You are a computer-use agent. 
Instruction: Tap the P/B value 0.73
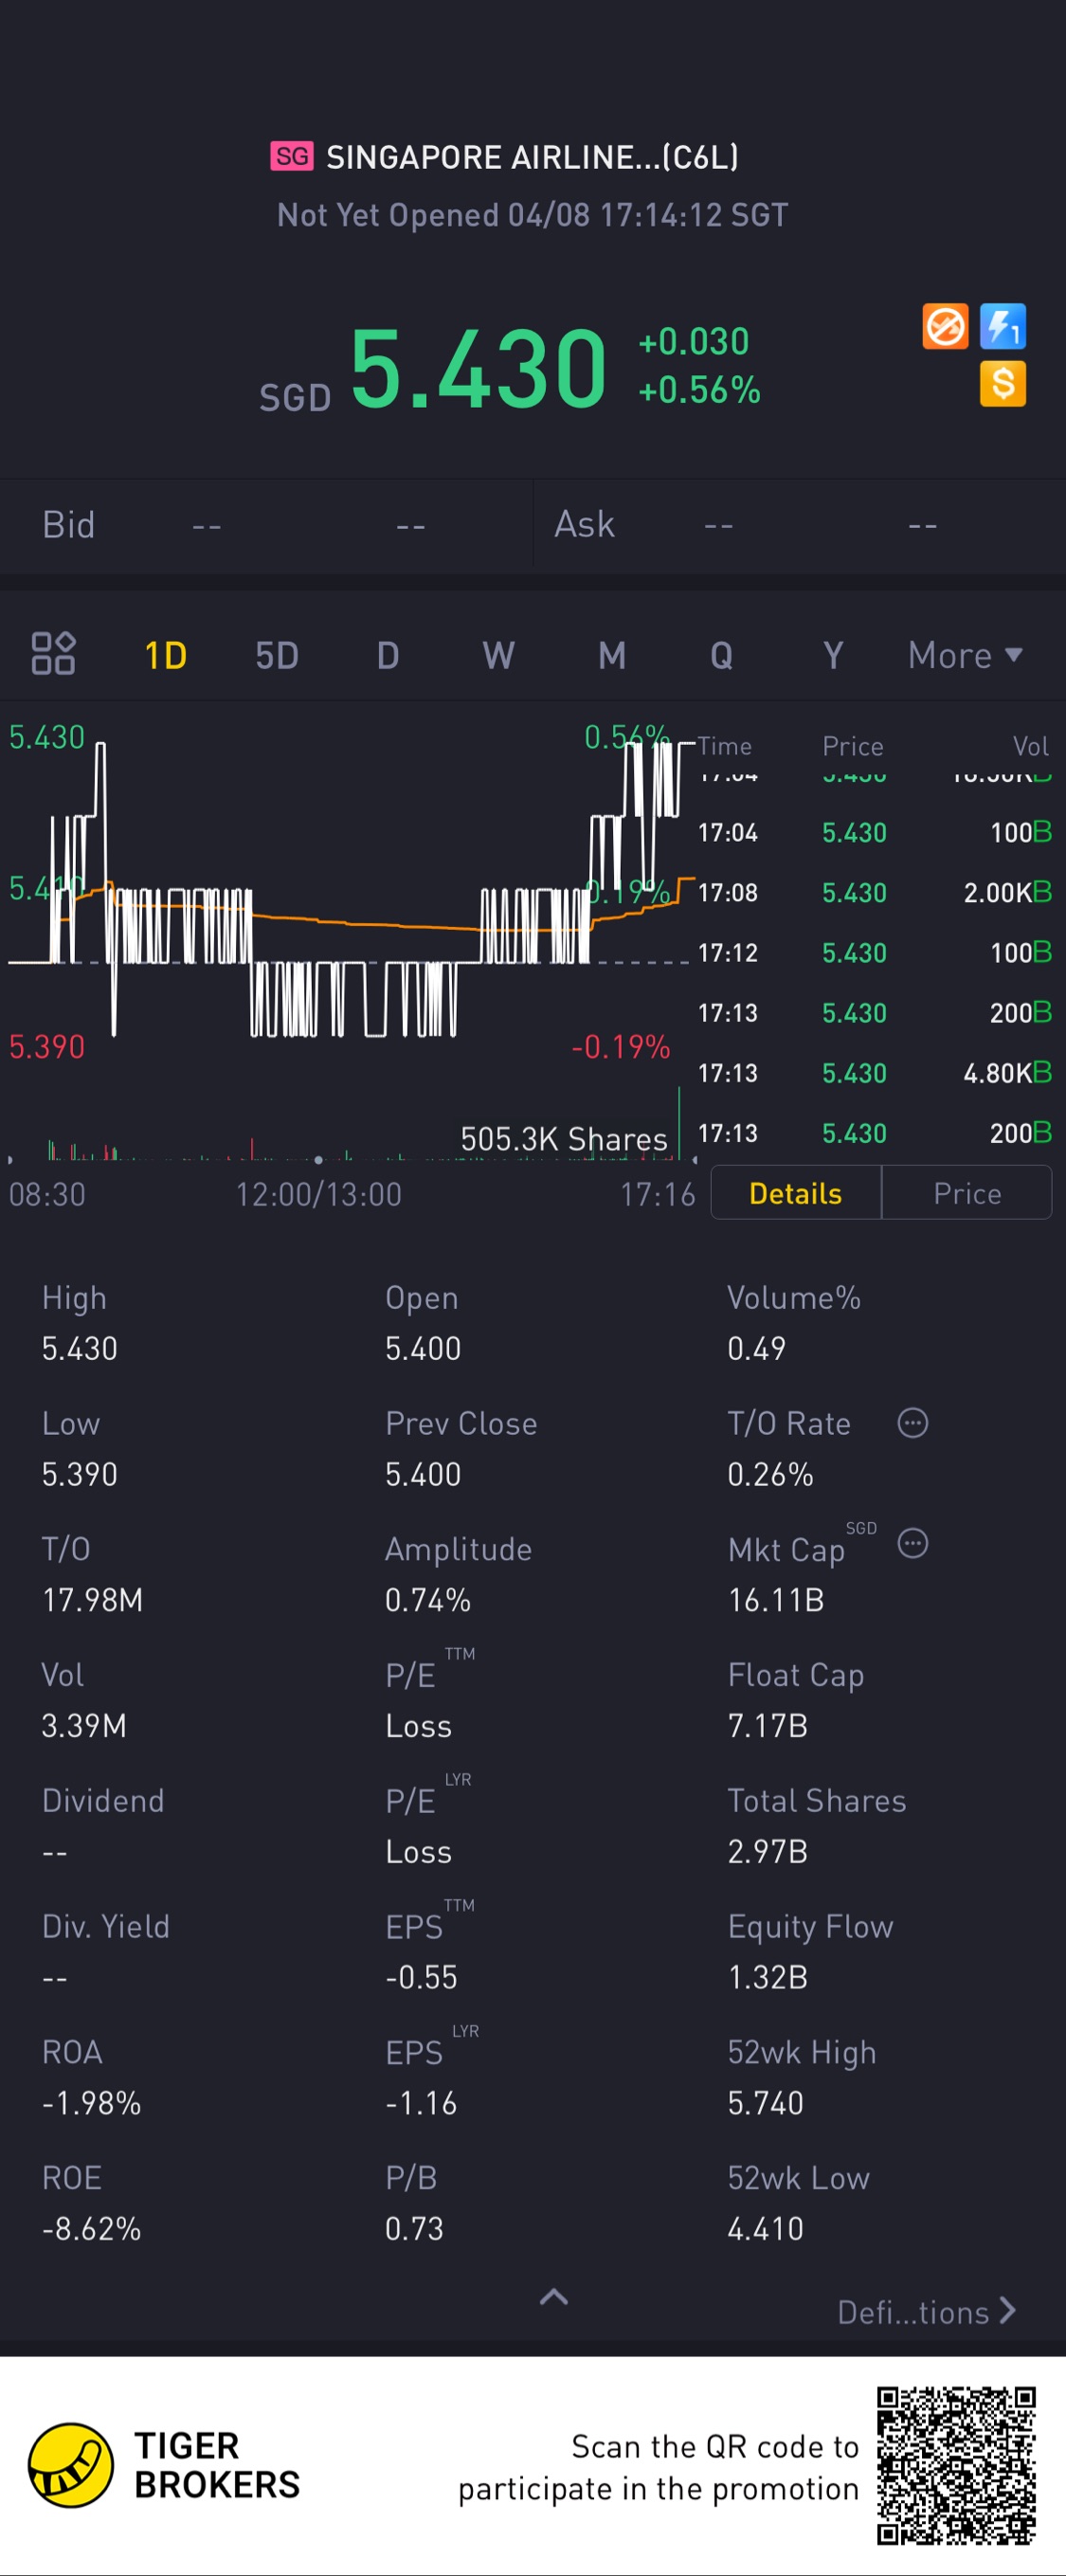(x=414, y=2228)
